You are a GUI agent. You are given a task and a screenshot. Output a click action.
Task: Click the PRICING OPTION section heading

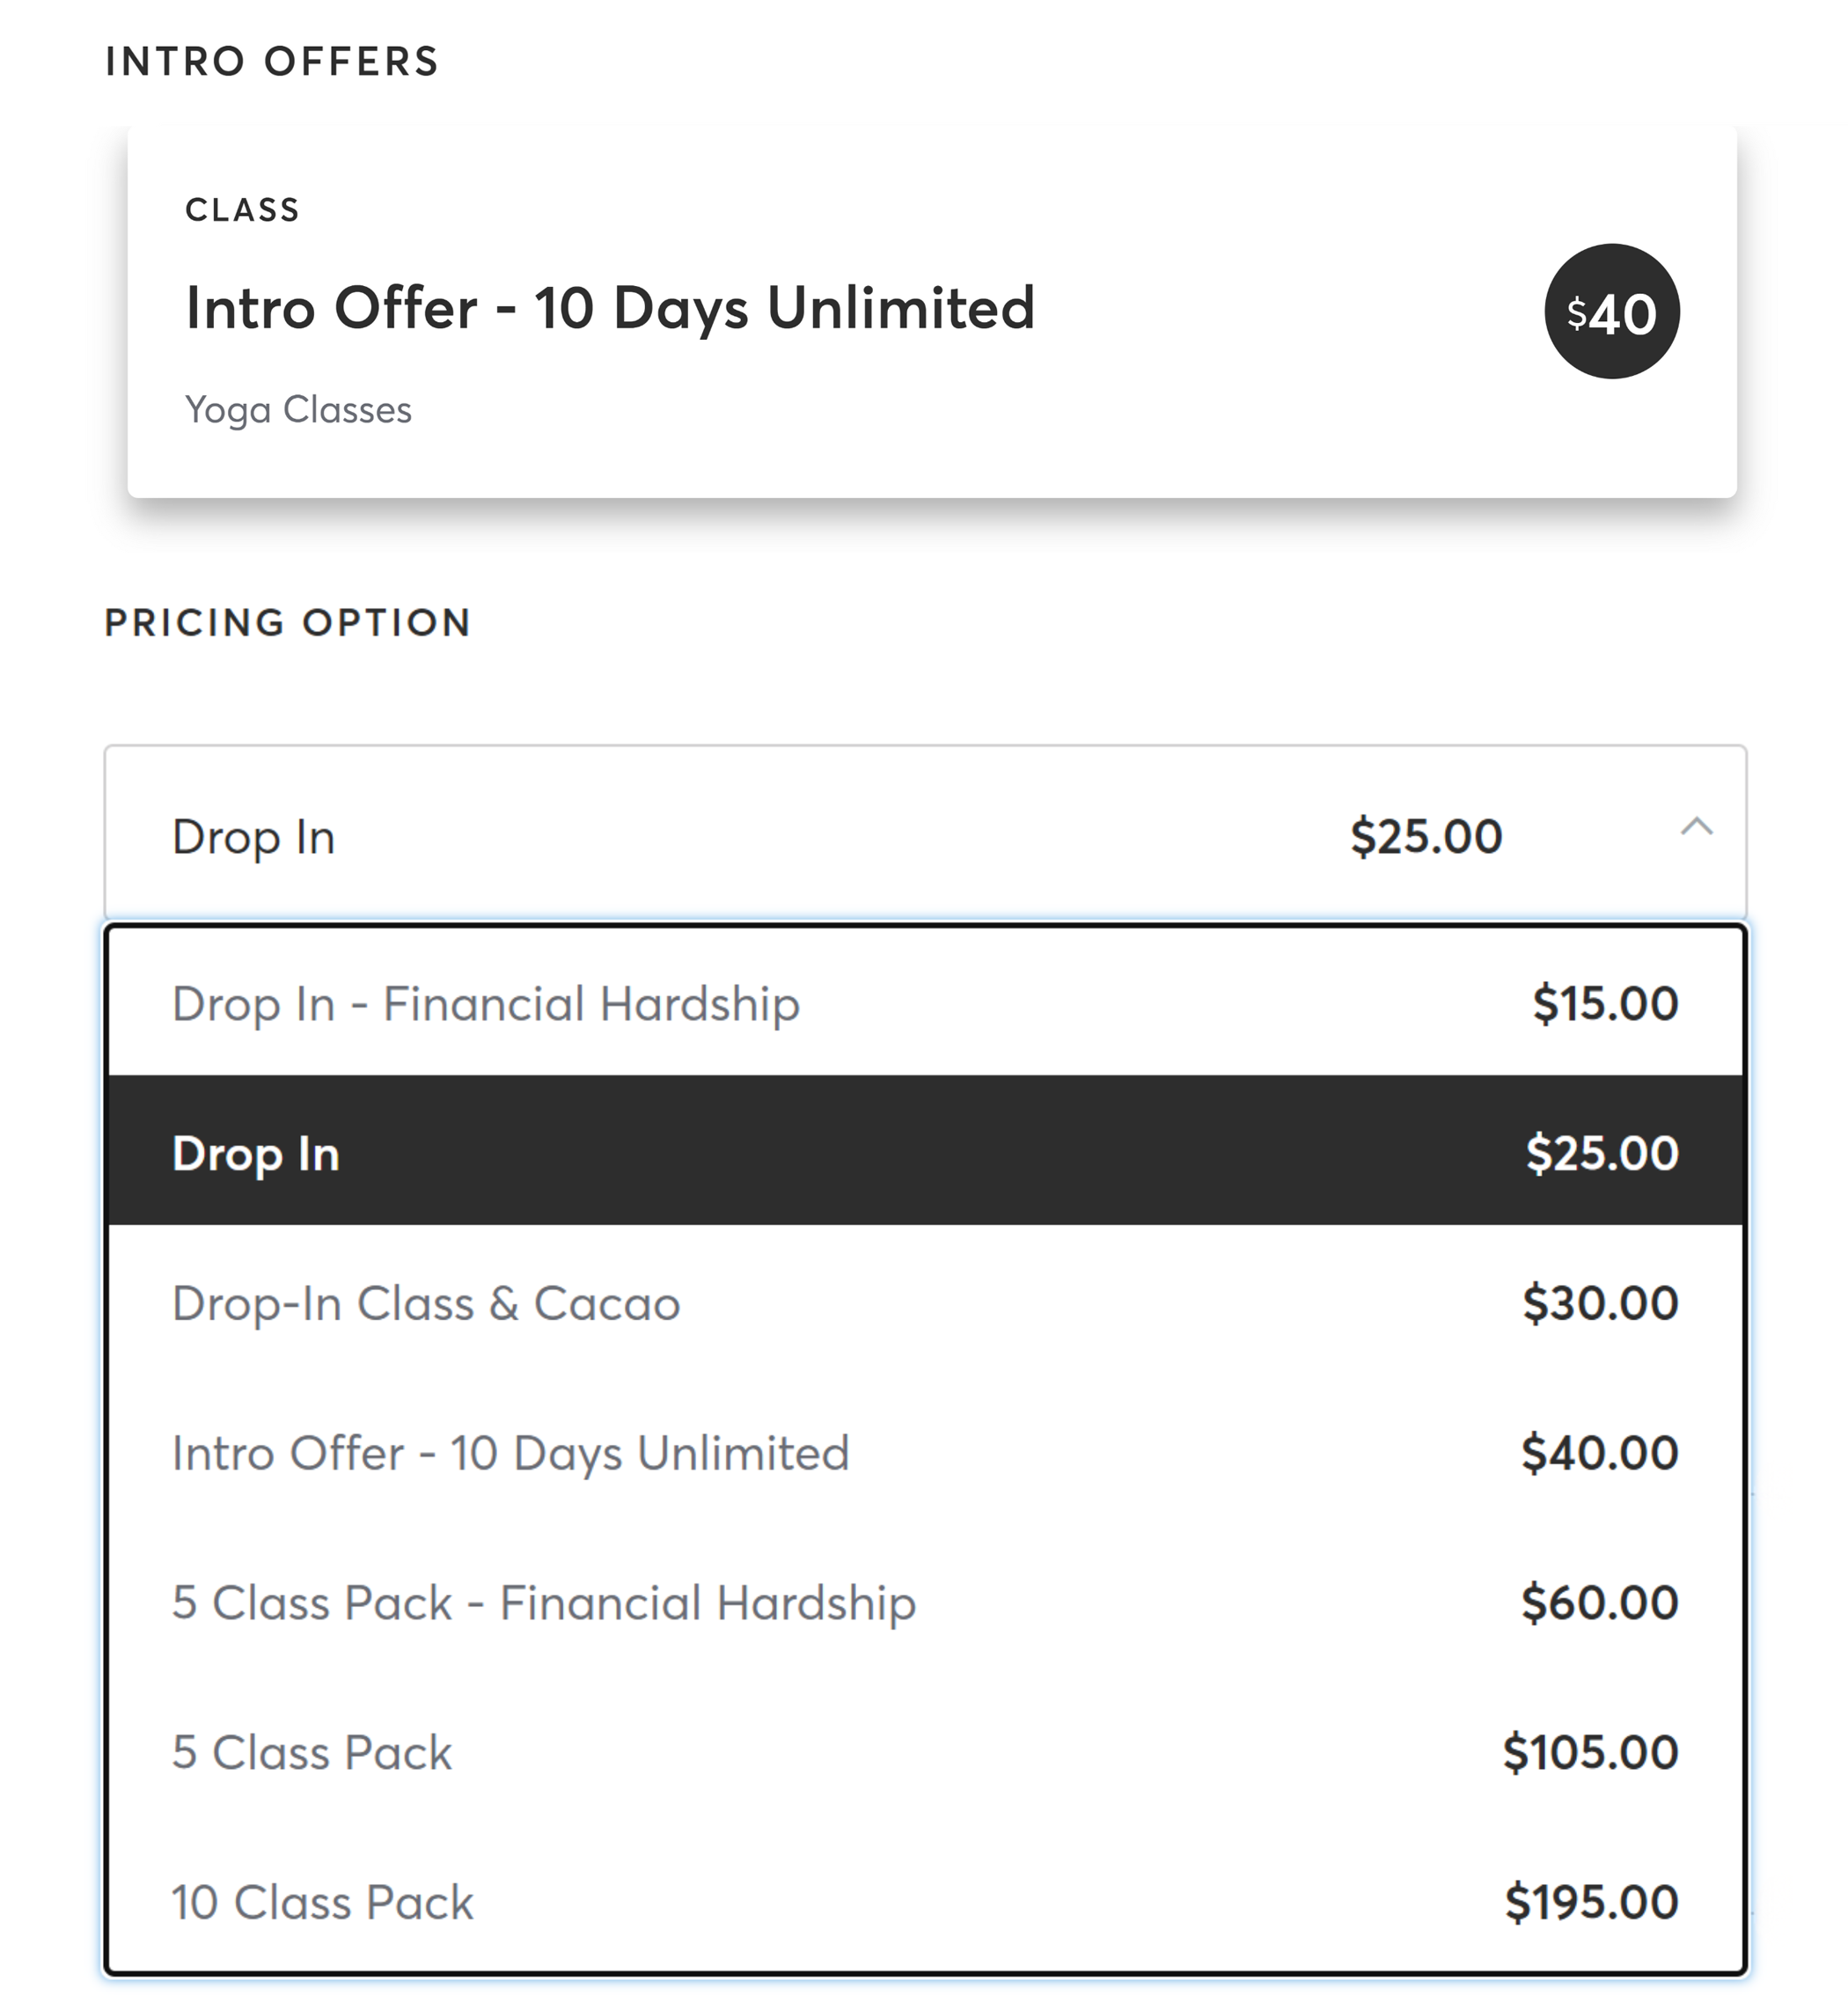[288, 623]
